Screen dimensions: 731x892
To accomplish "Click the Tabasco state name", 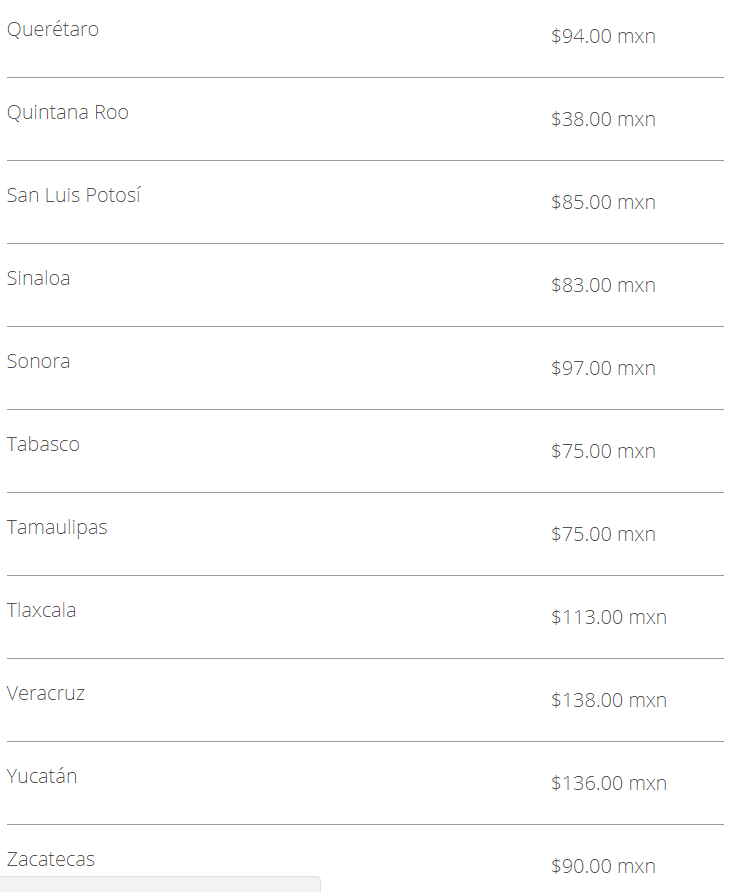I will (43, 445).
